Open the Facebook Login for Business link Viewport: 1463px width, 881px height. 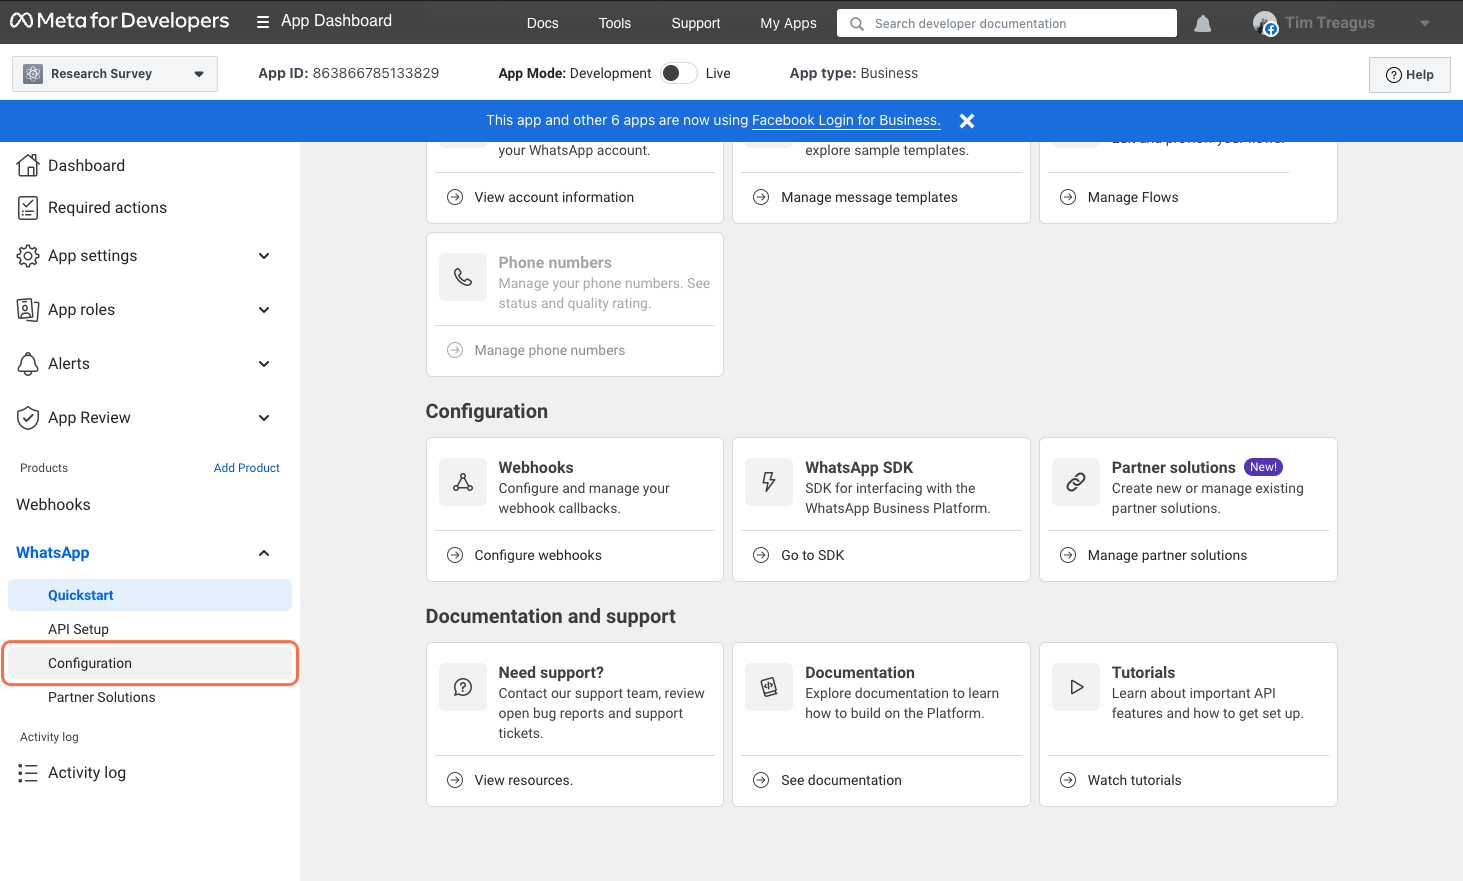click(846, 120)
